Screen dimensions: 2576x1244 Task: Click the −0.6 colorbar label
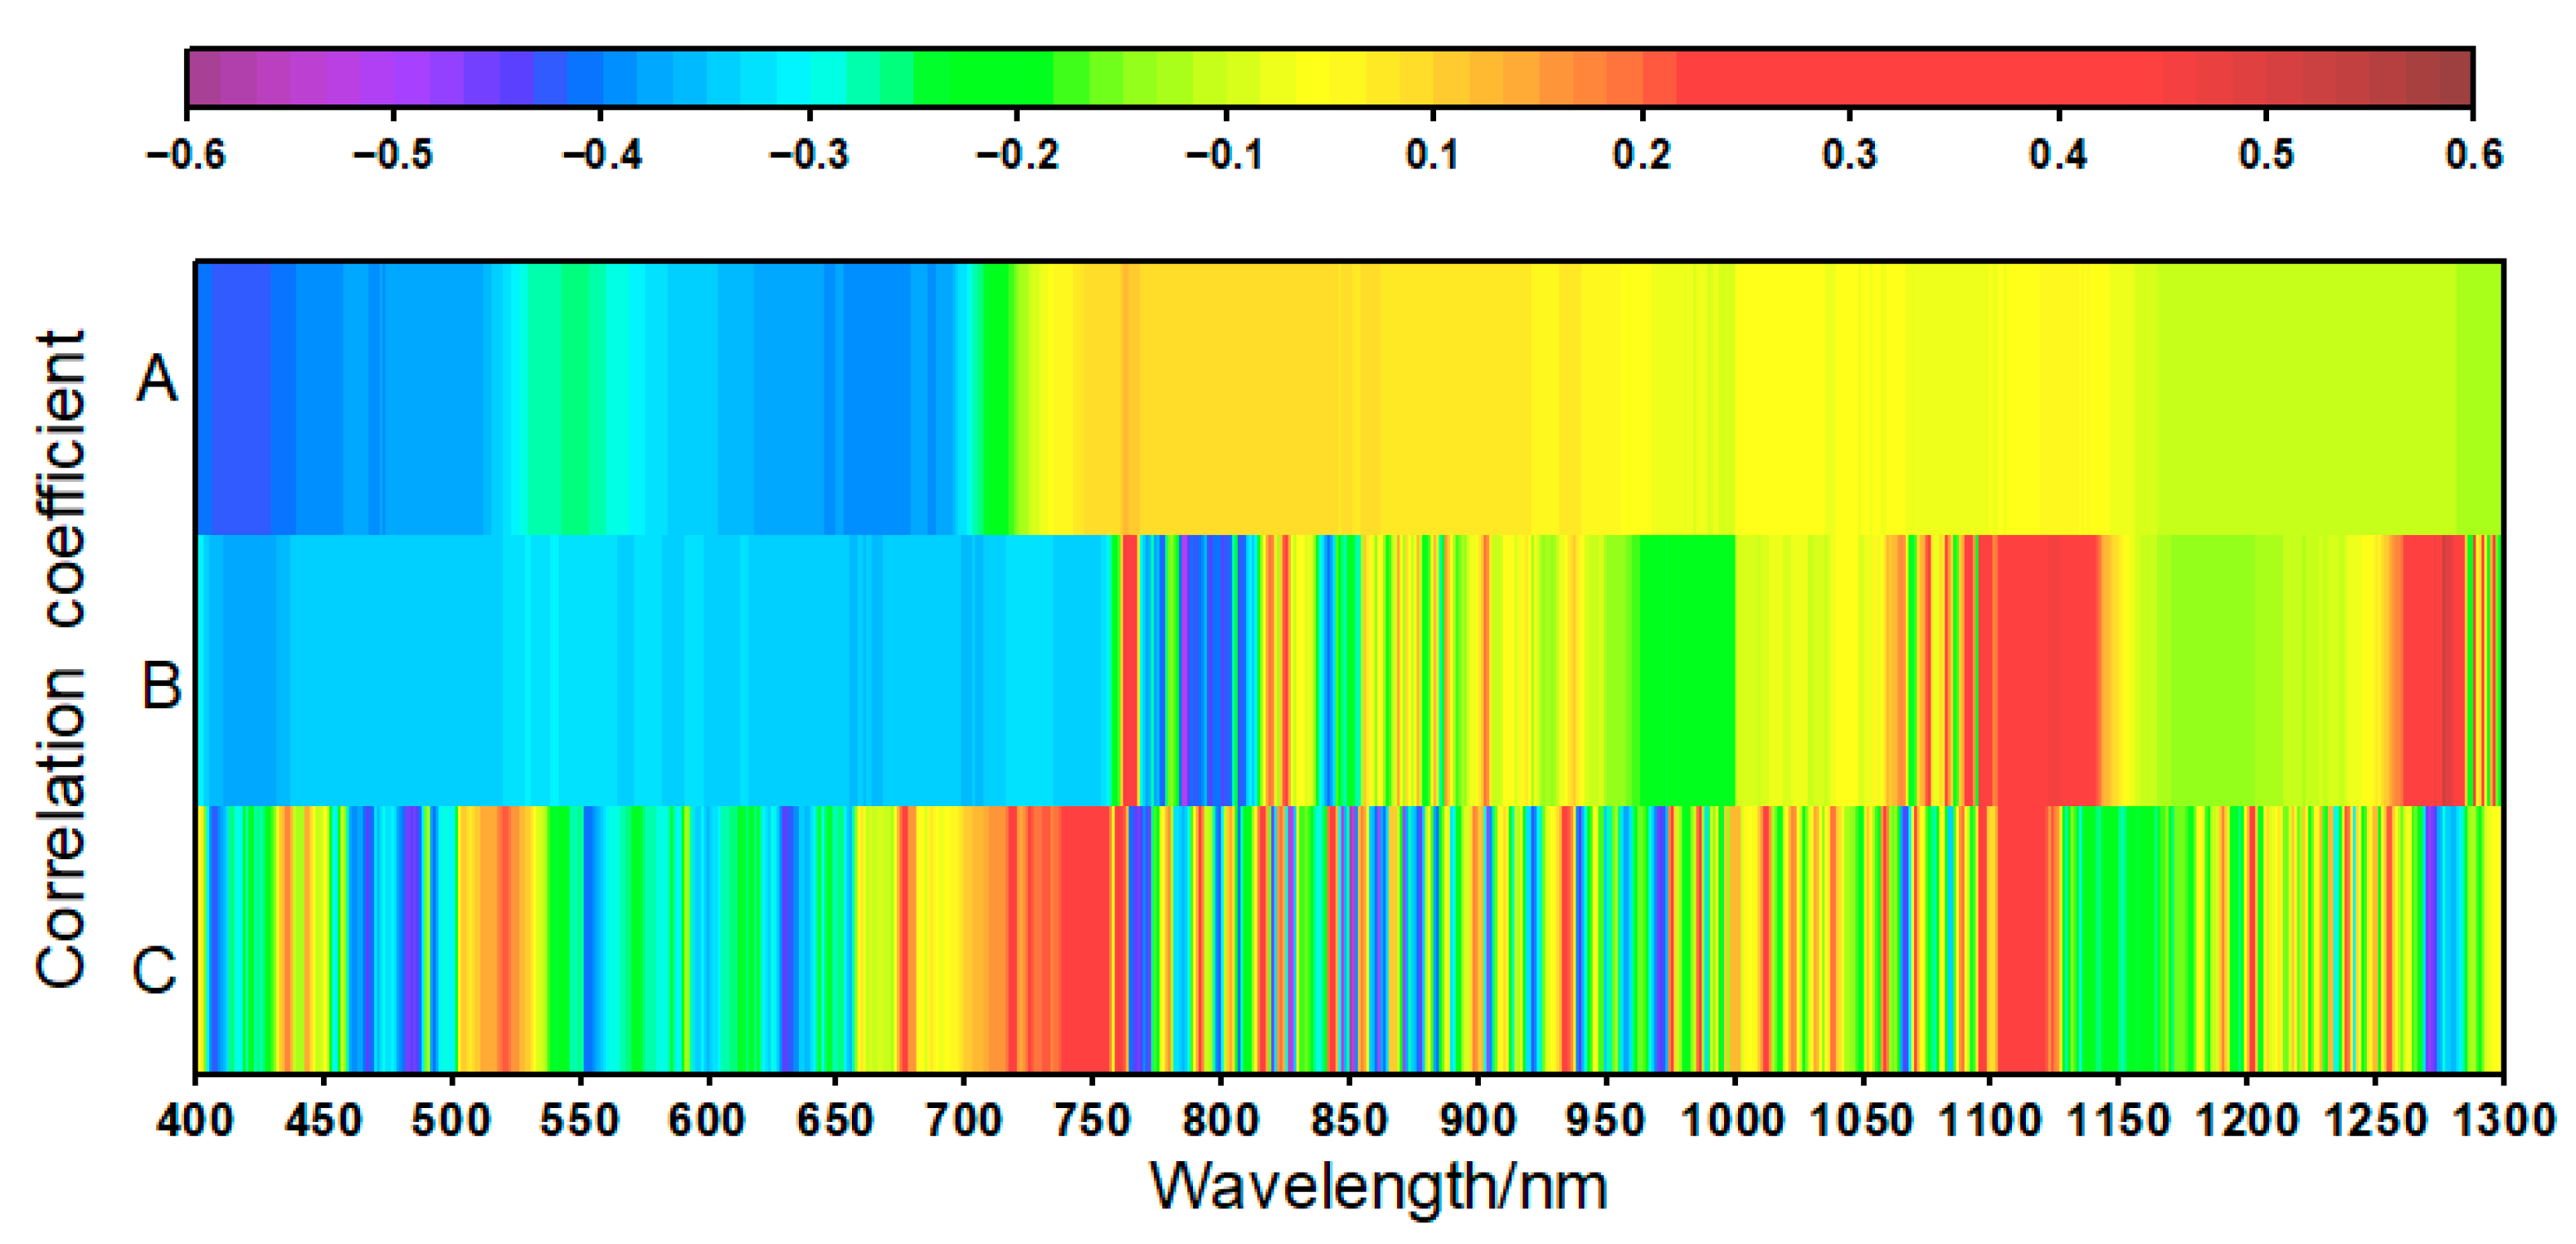point(186,155)
